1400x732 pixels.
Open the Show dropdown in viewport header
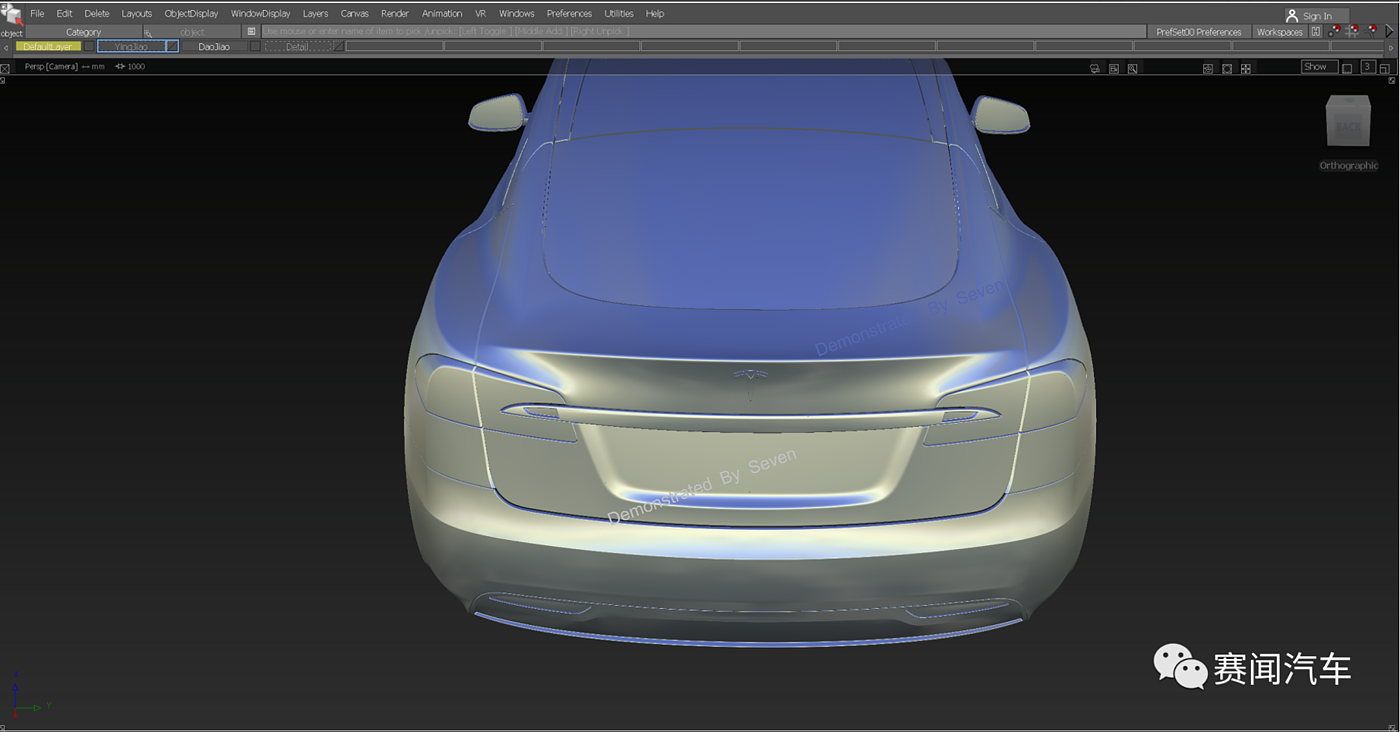point(1319,67)
